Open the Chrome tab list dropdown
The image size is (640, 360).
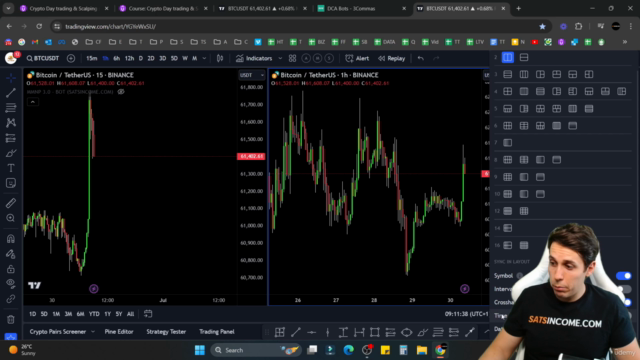point(8,8)
